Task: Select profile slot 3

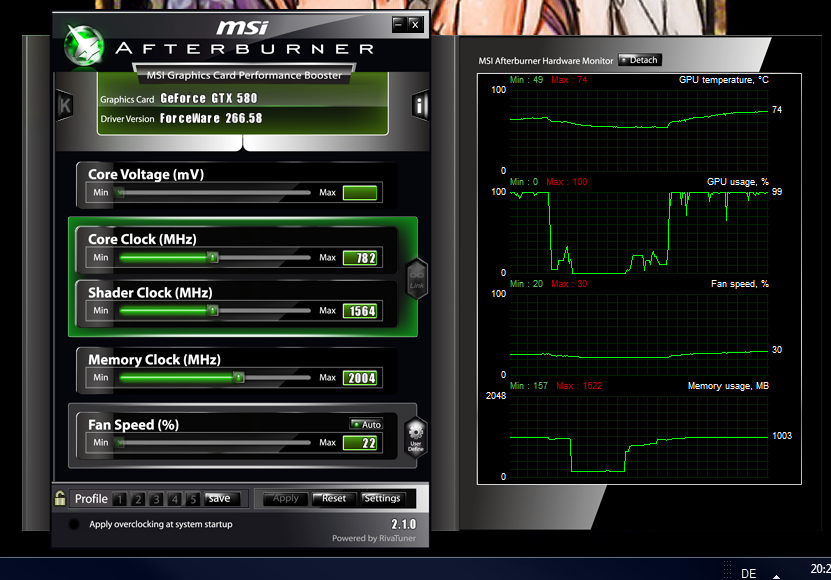Action: click(156, 499)
